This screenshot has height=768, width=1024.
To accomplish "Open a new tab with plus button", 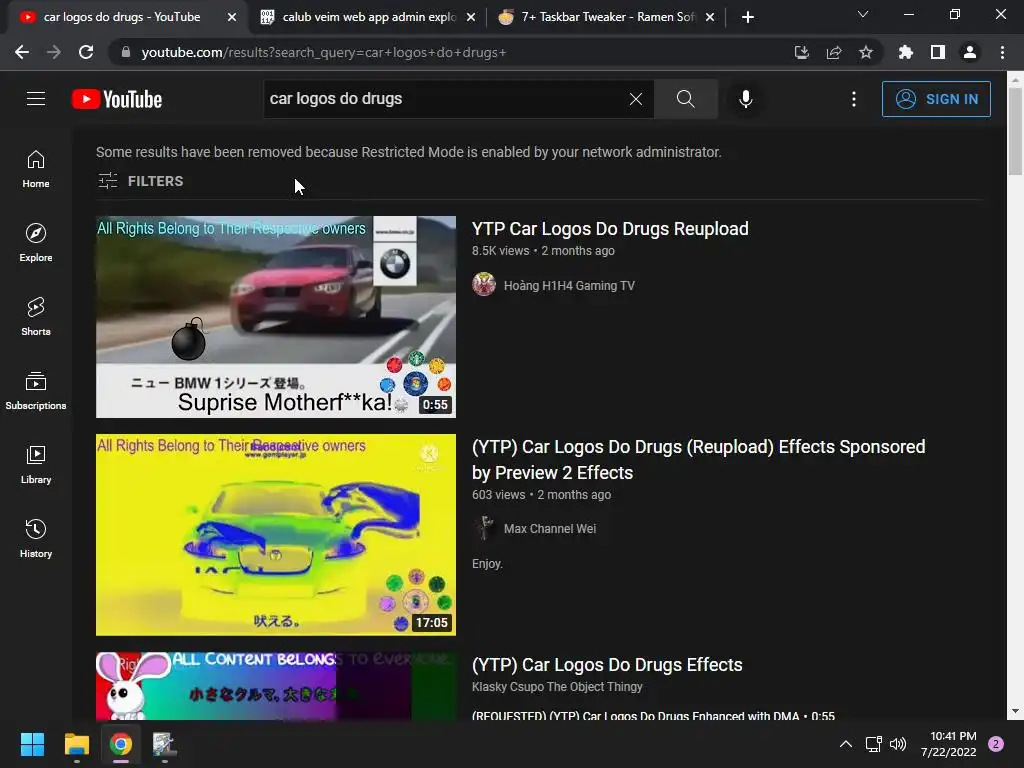I will click(x=748, y=17).
